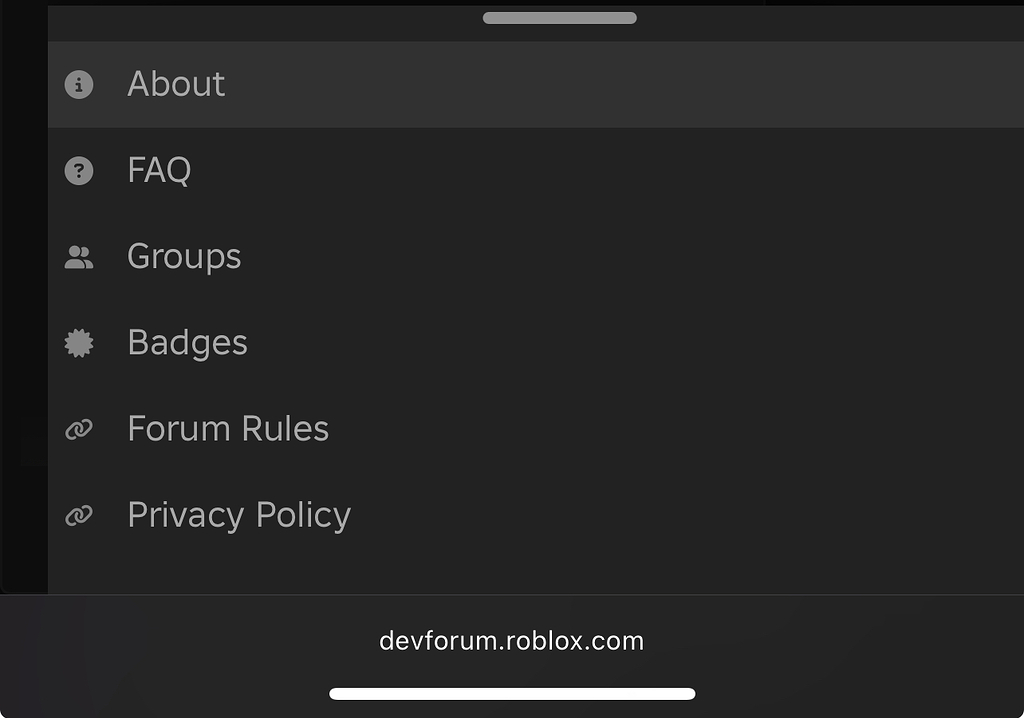Click the Badges row label
The image size is (1024, 718).
coord(187,342)
